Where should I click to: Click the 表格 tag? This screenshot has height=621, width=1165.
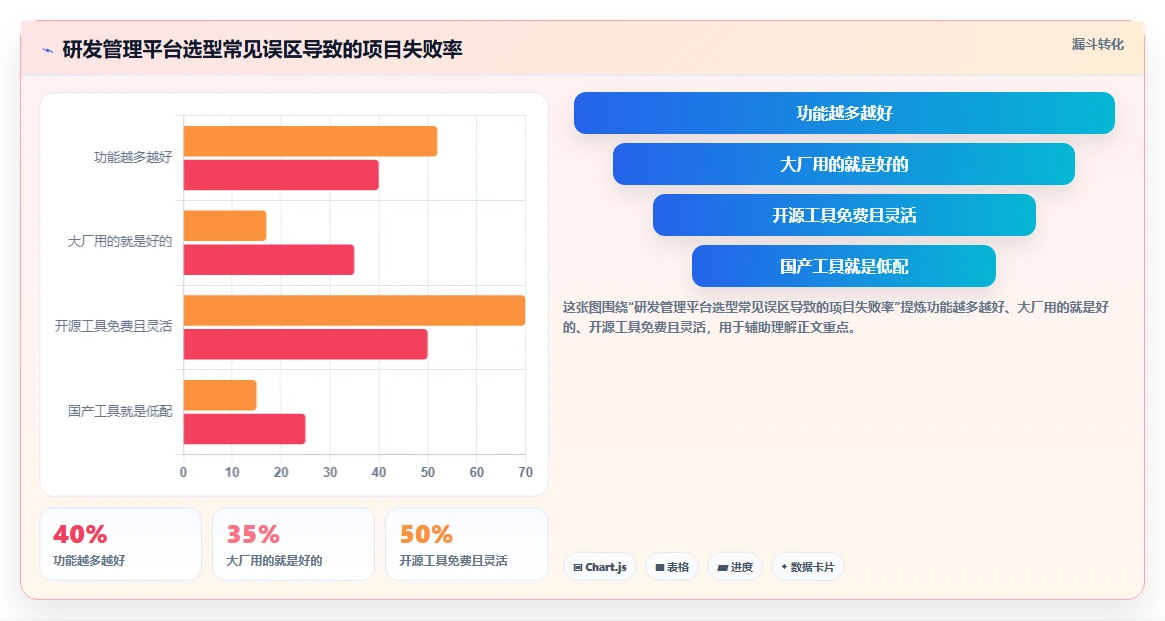point(672,567)
